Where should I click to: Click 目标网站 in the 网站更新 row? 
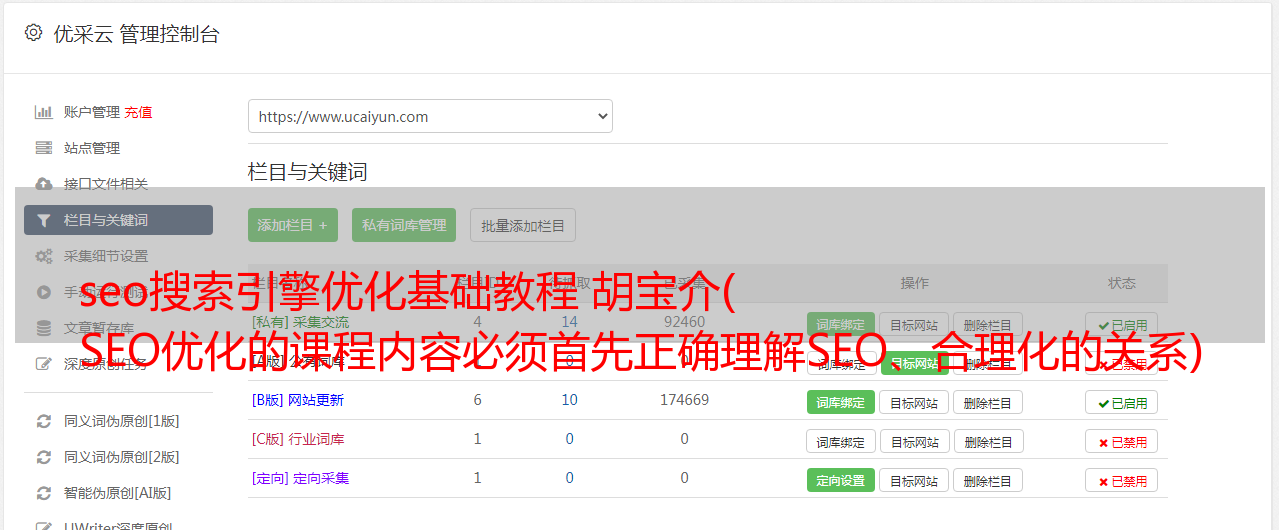pos(915,402)
